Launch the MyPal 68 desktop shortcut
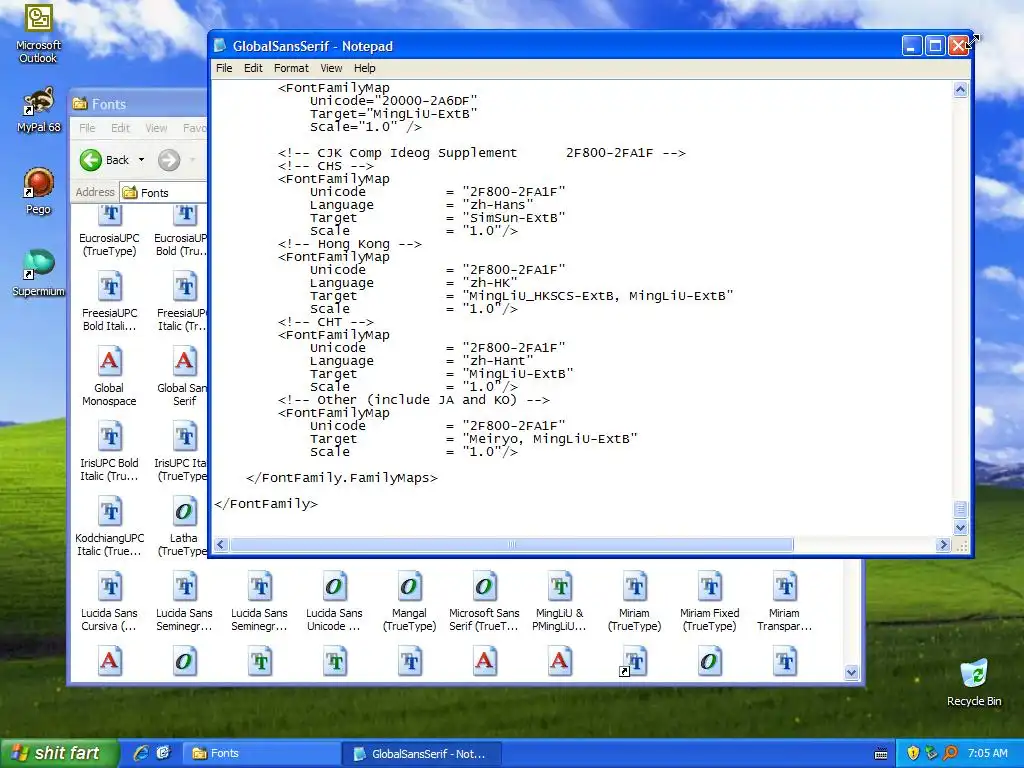Viewport: 1024px width, 768px height. (x=38, y=110)
